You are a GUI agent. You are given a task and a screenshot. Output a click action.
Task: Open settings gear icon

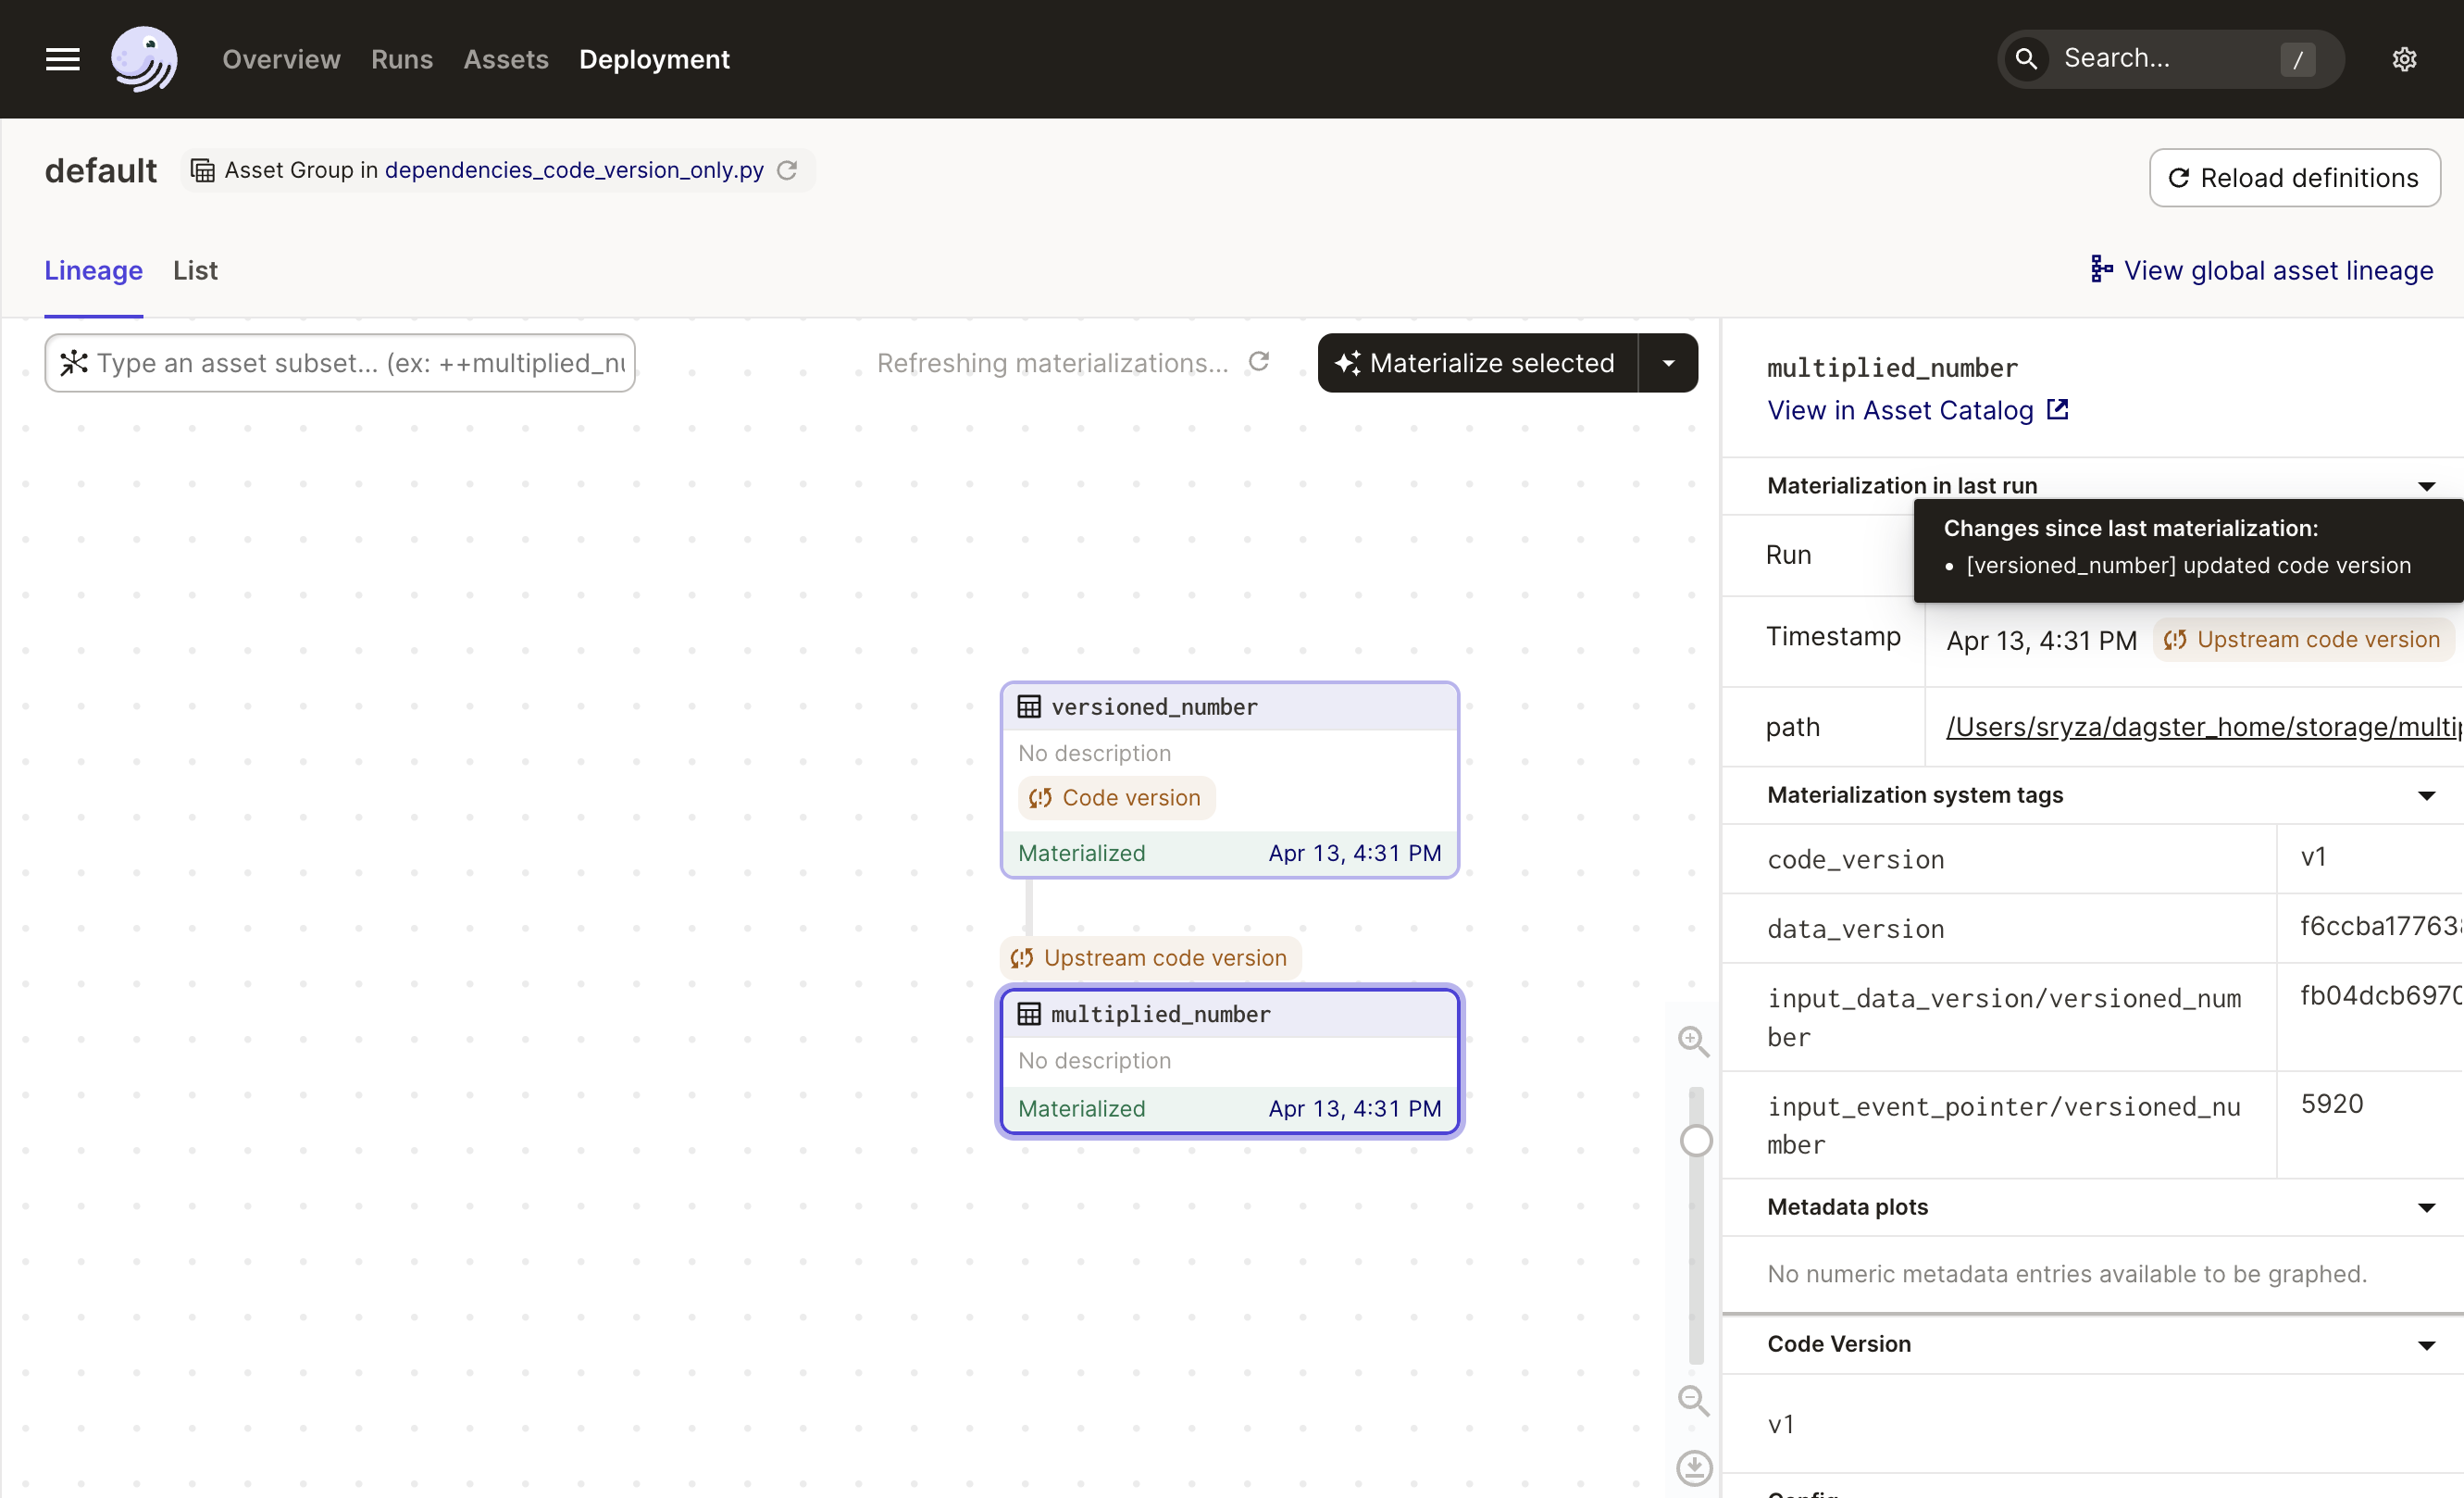point(2404,59)
